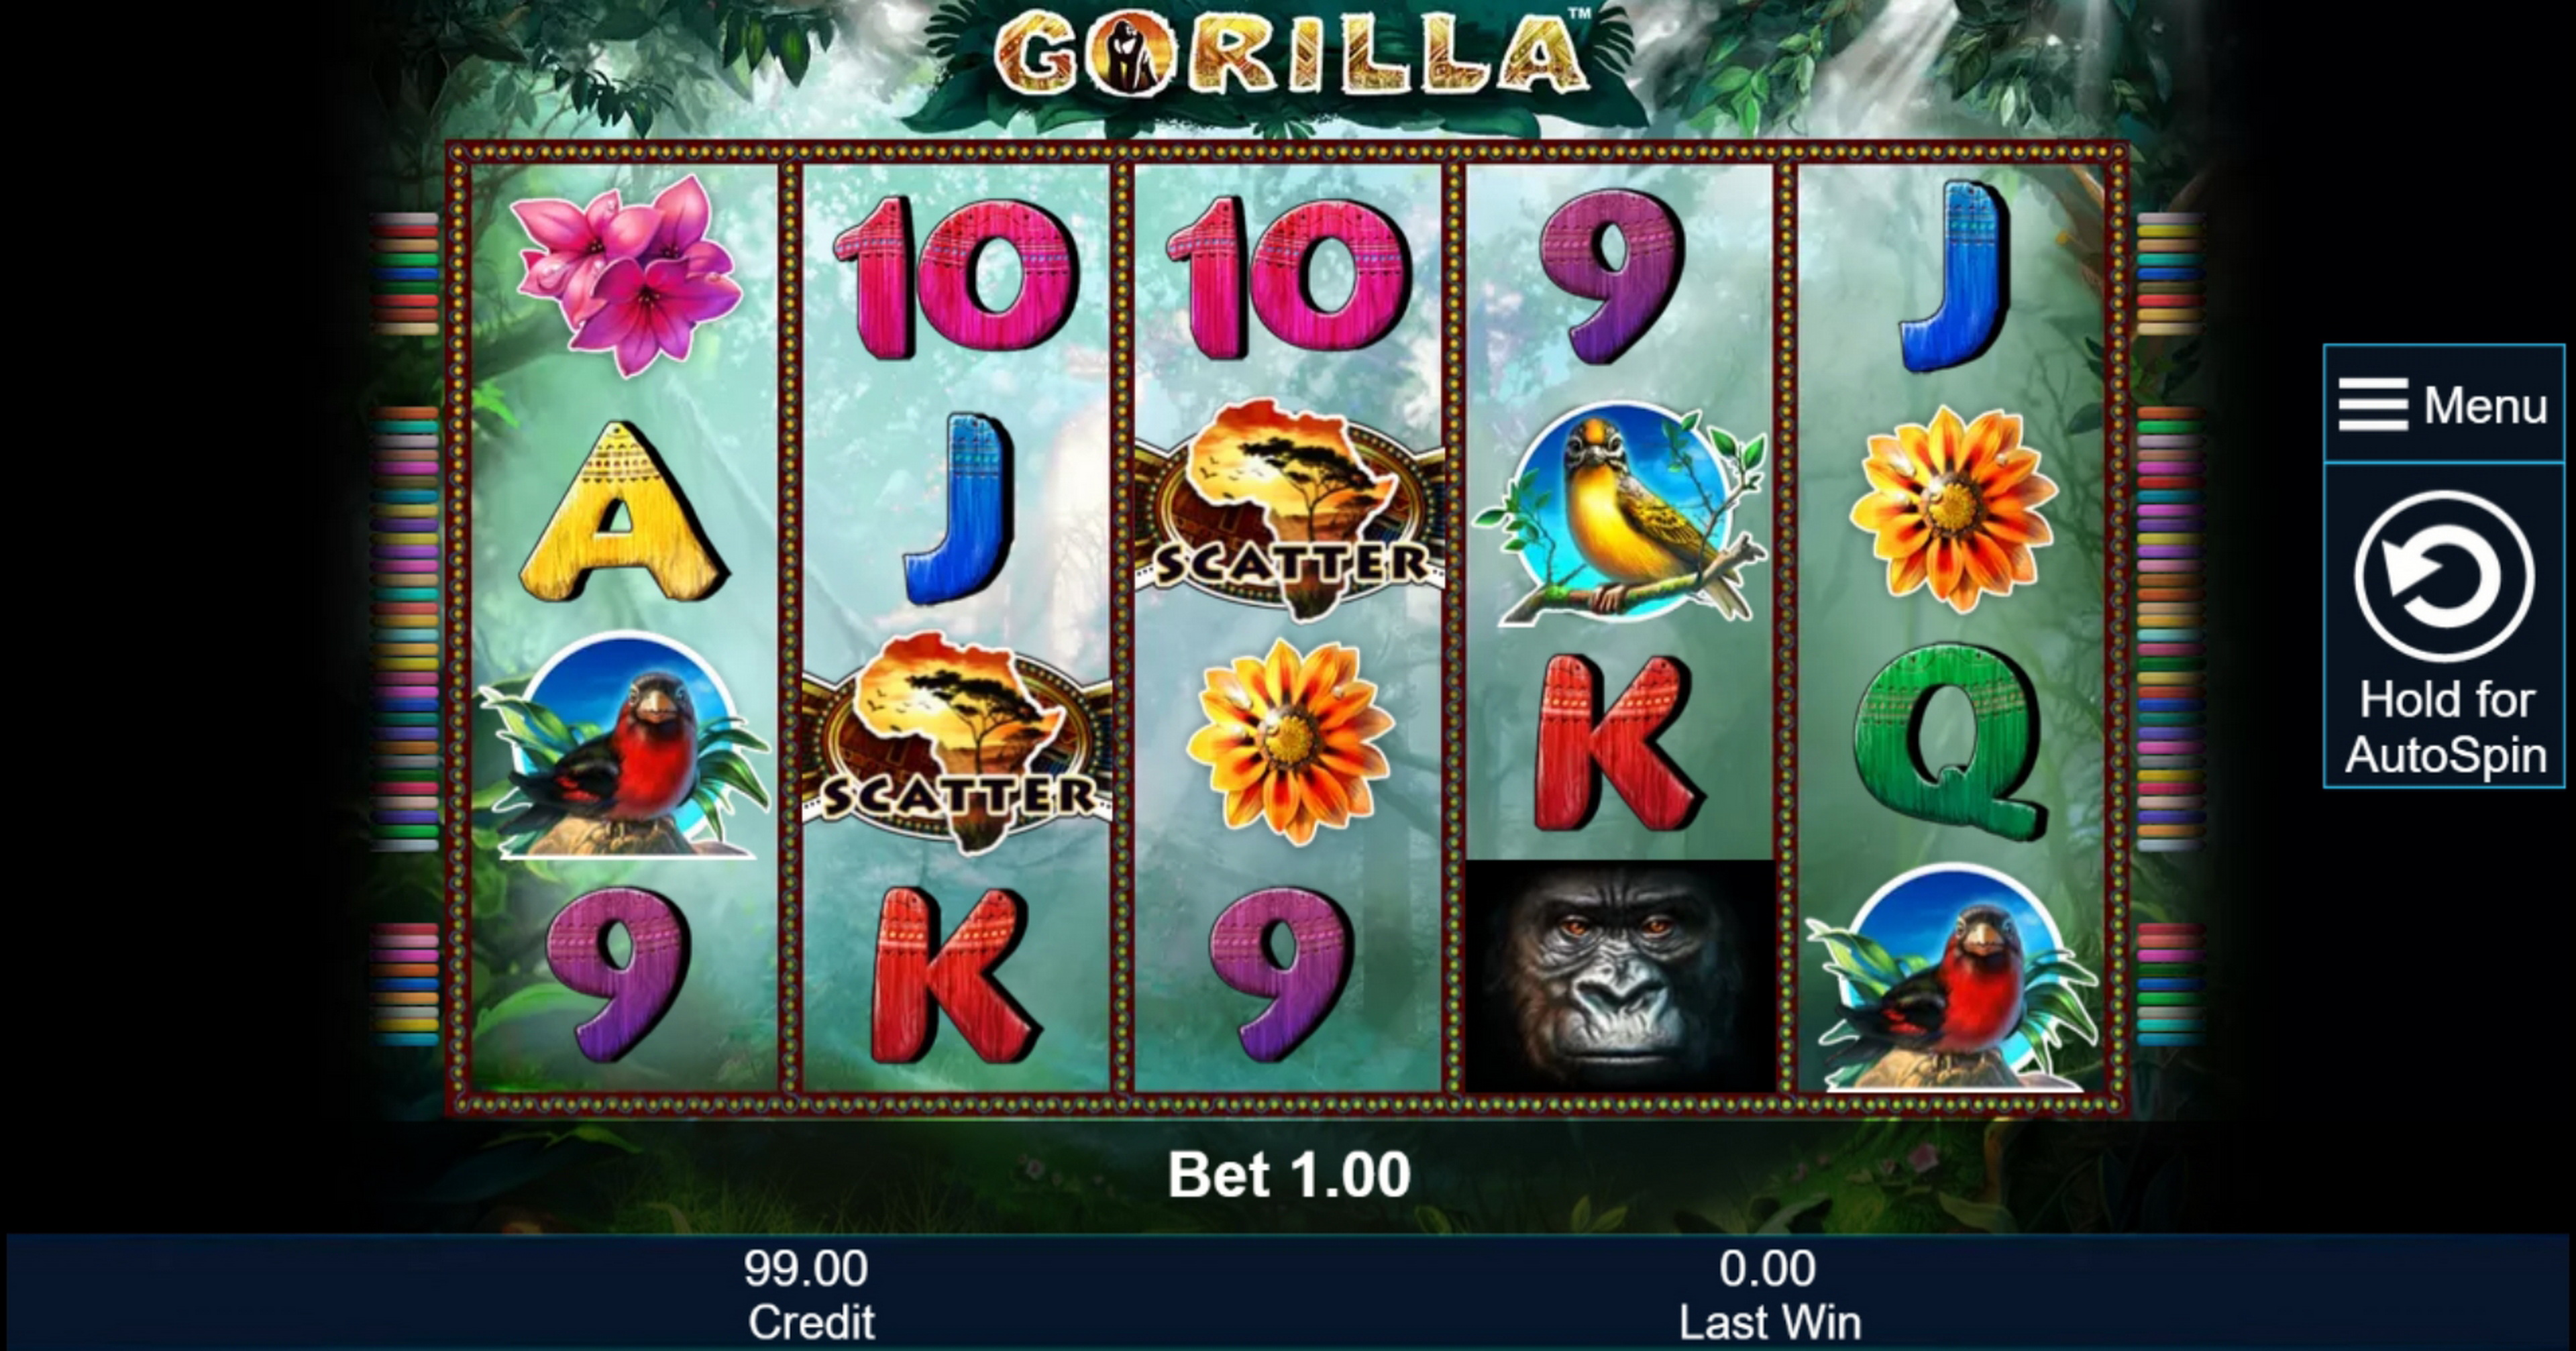
Task: Click the pink flower symbol
Action: (x=627, y=275)
